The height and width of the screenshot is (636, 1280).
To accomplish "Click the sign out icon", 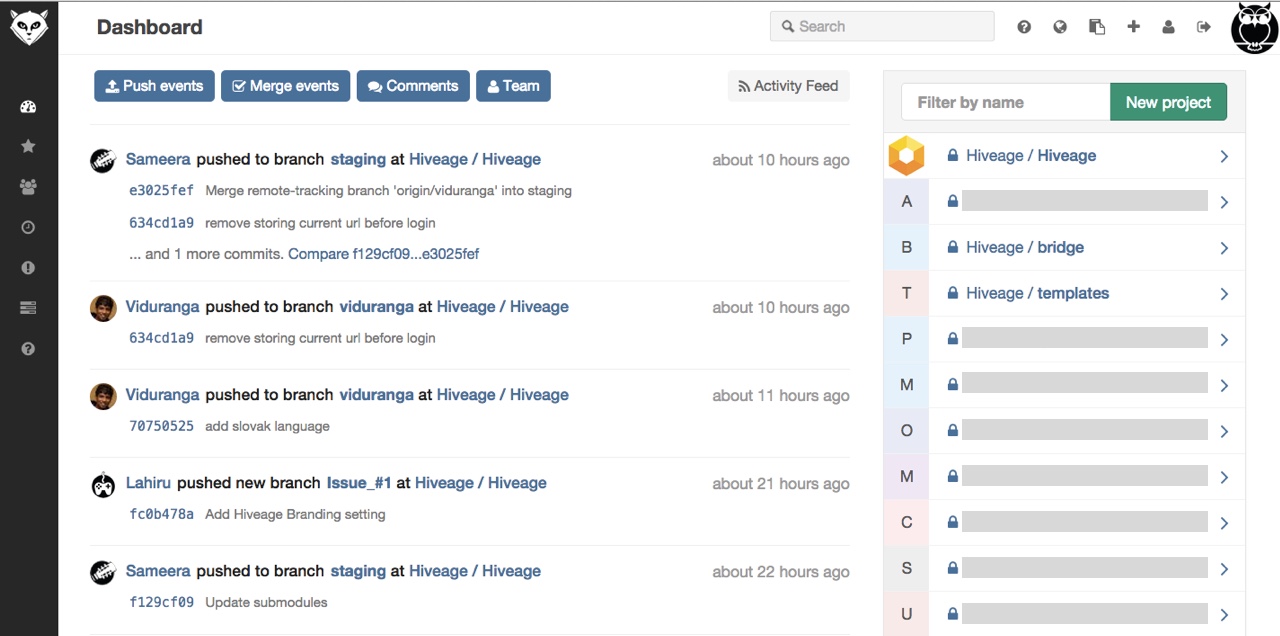I will [1203, 27].
